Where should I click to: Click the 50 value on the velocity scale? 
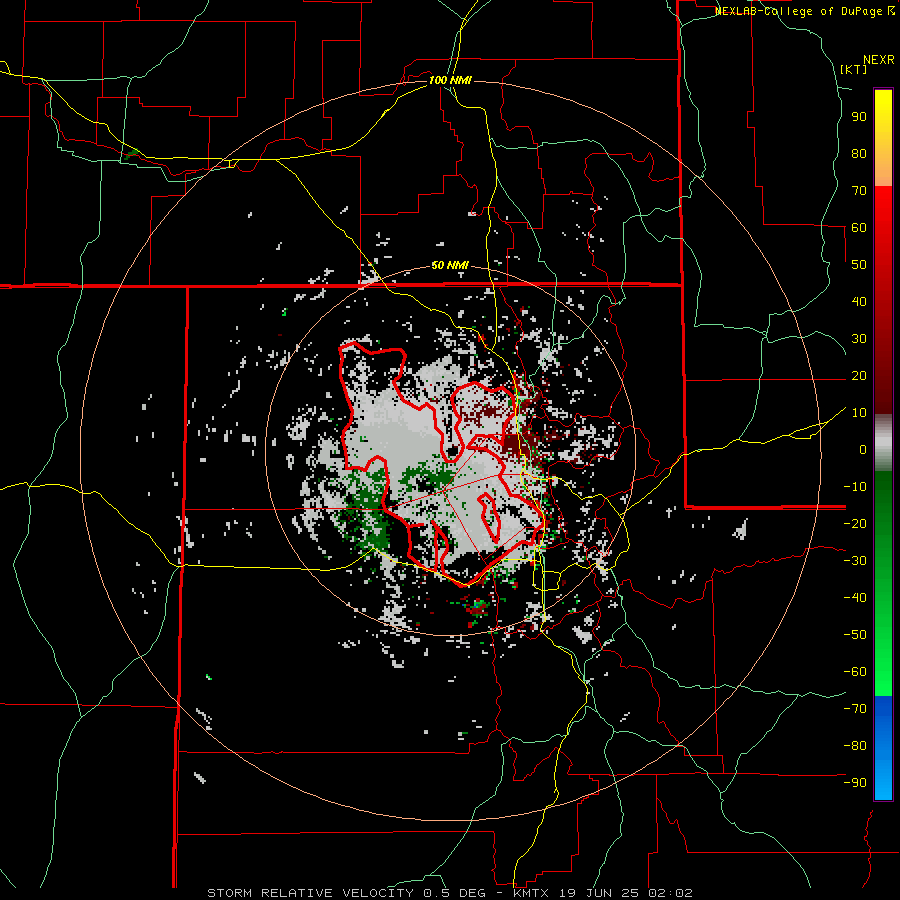(x=859, y=265)
